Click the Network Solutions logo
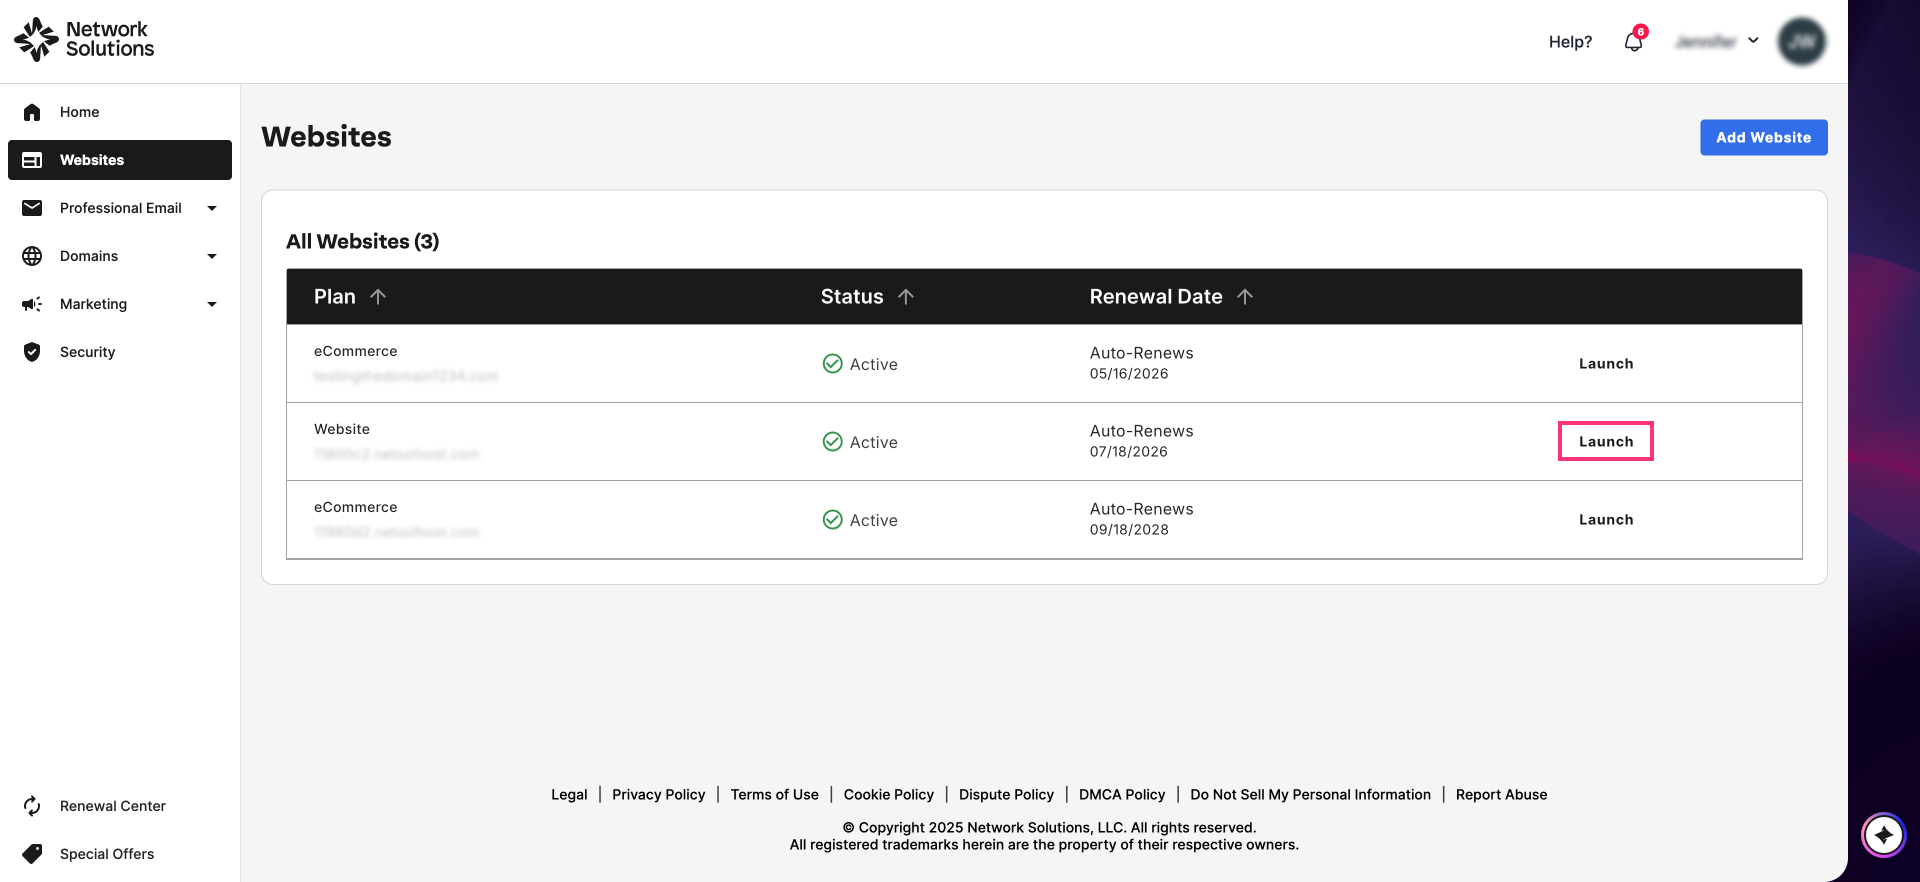This screenshot has width=1920, height=882. point(84,39)
